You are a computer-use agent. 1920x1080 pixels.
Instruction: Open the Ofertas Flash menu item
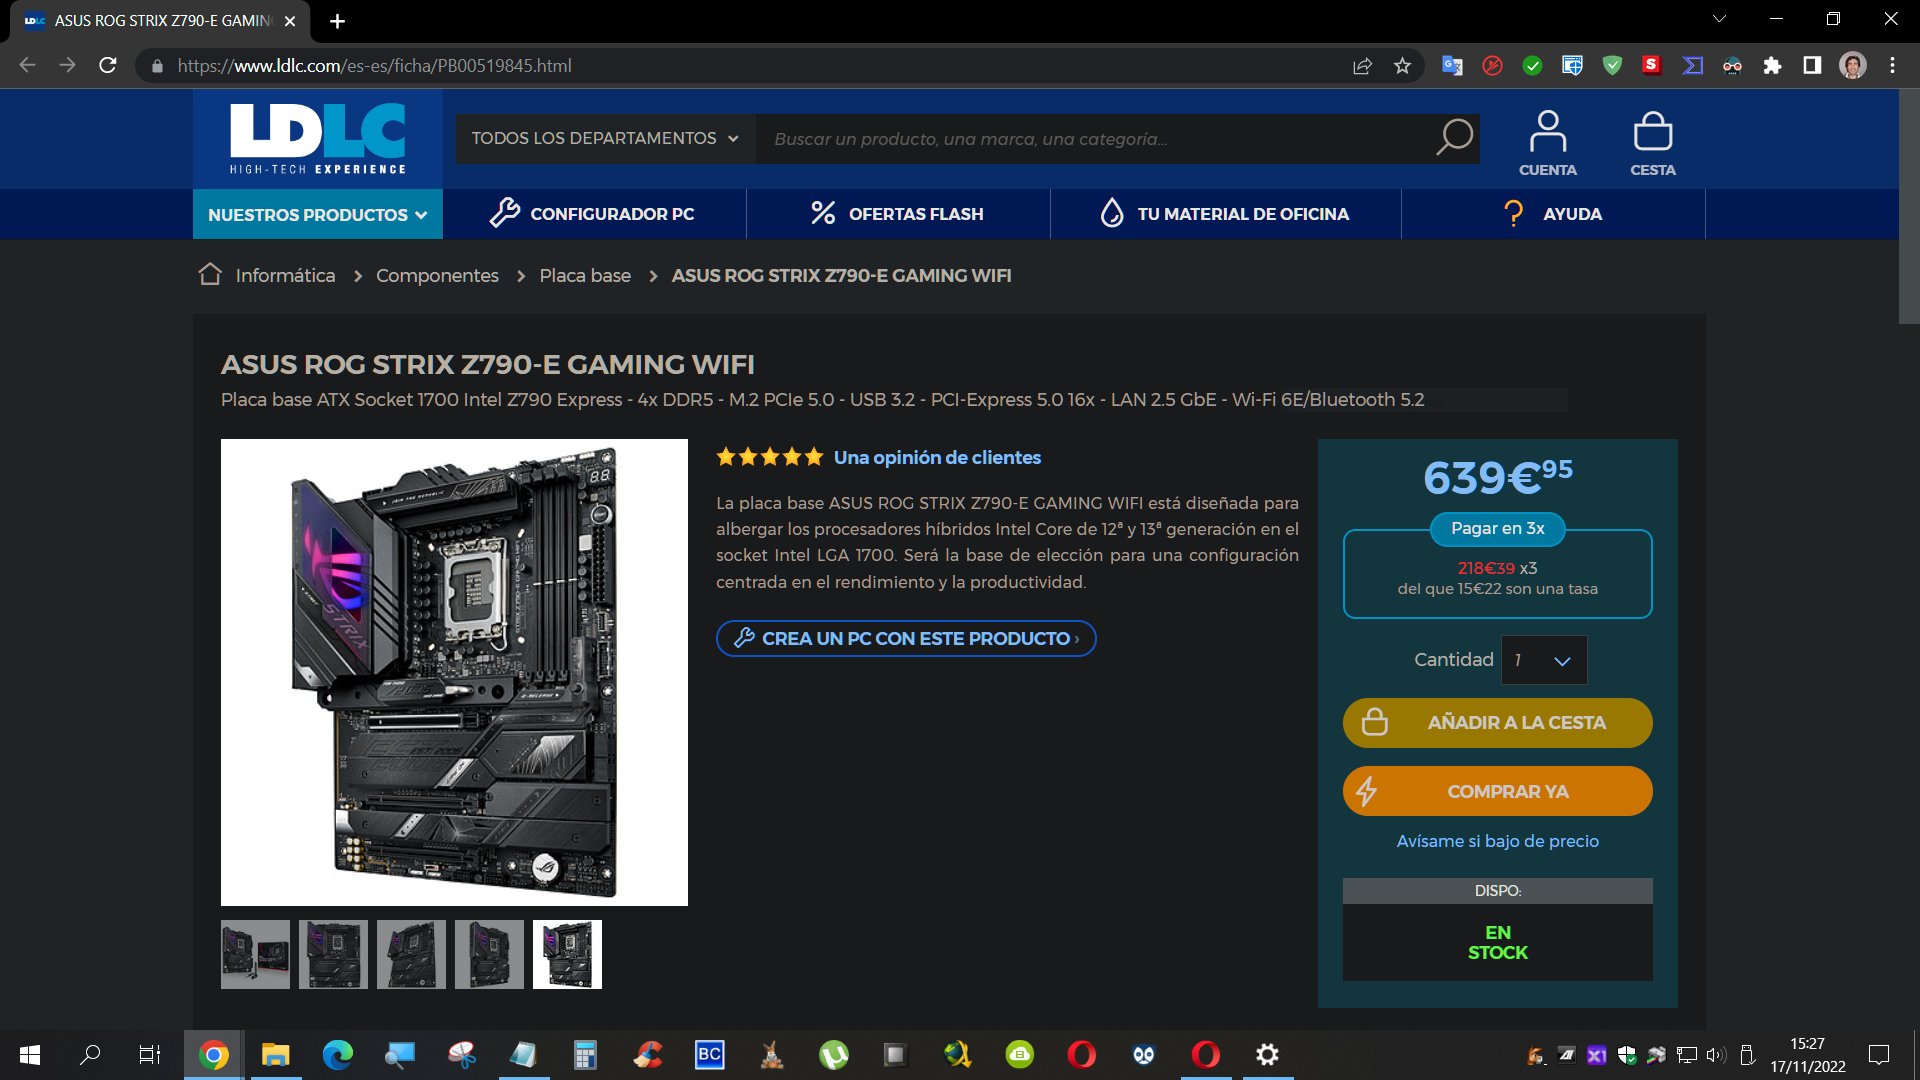897,214
